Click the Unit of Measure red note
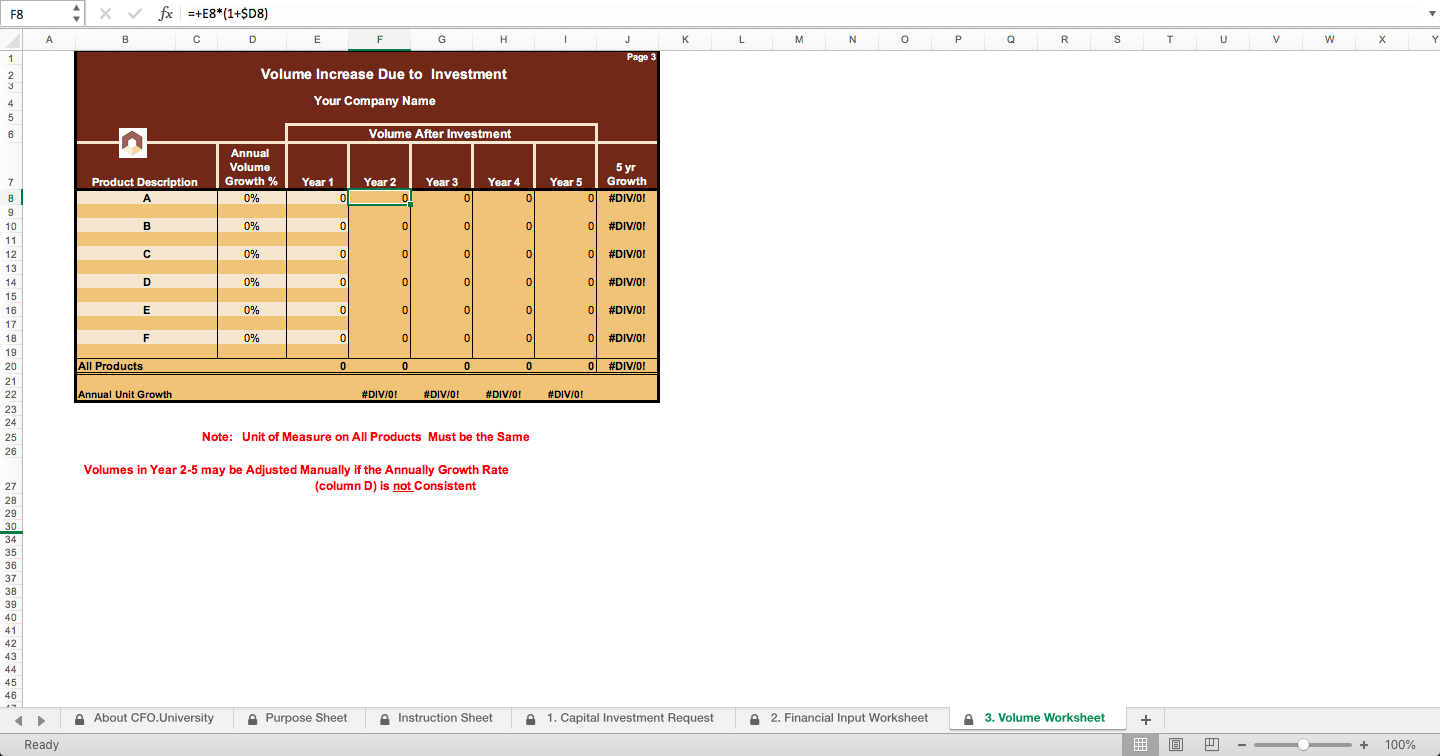 pos(366,437)
